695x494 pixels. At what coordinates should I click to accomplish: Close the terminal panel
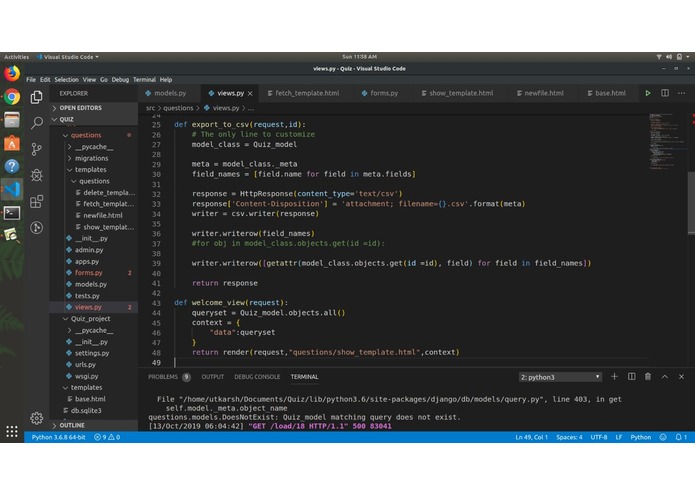click(x=682, y=377)
